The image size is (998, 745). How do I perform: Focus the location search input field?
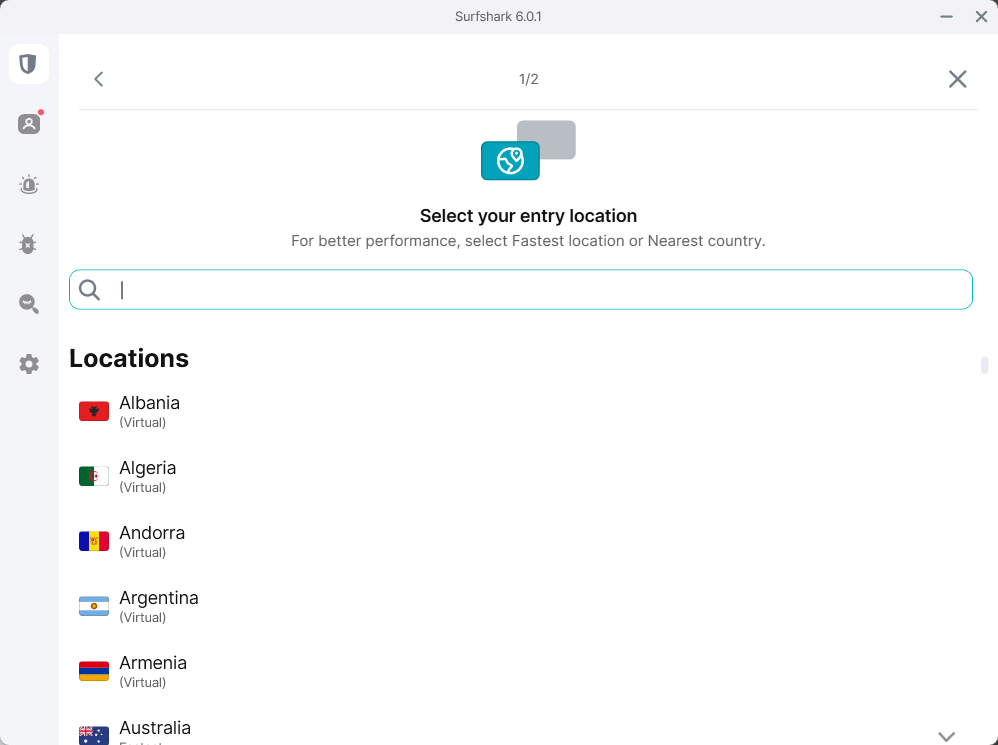pyautogui.click(x=521, y=289)
